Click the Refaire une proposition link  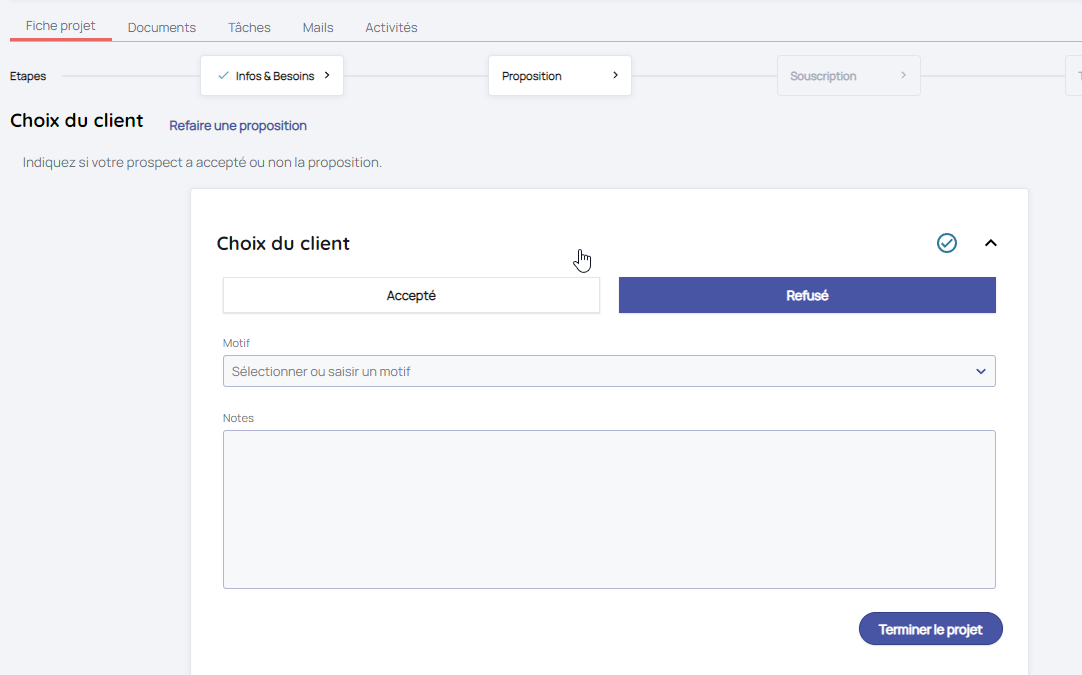click(x=238, y=126)
